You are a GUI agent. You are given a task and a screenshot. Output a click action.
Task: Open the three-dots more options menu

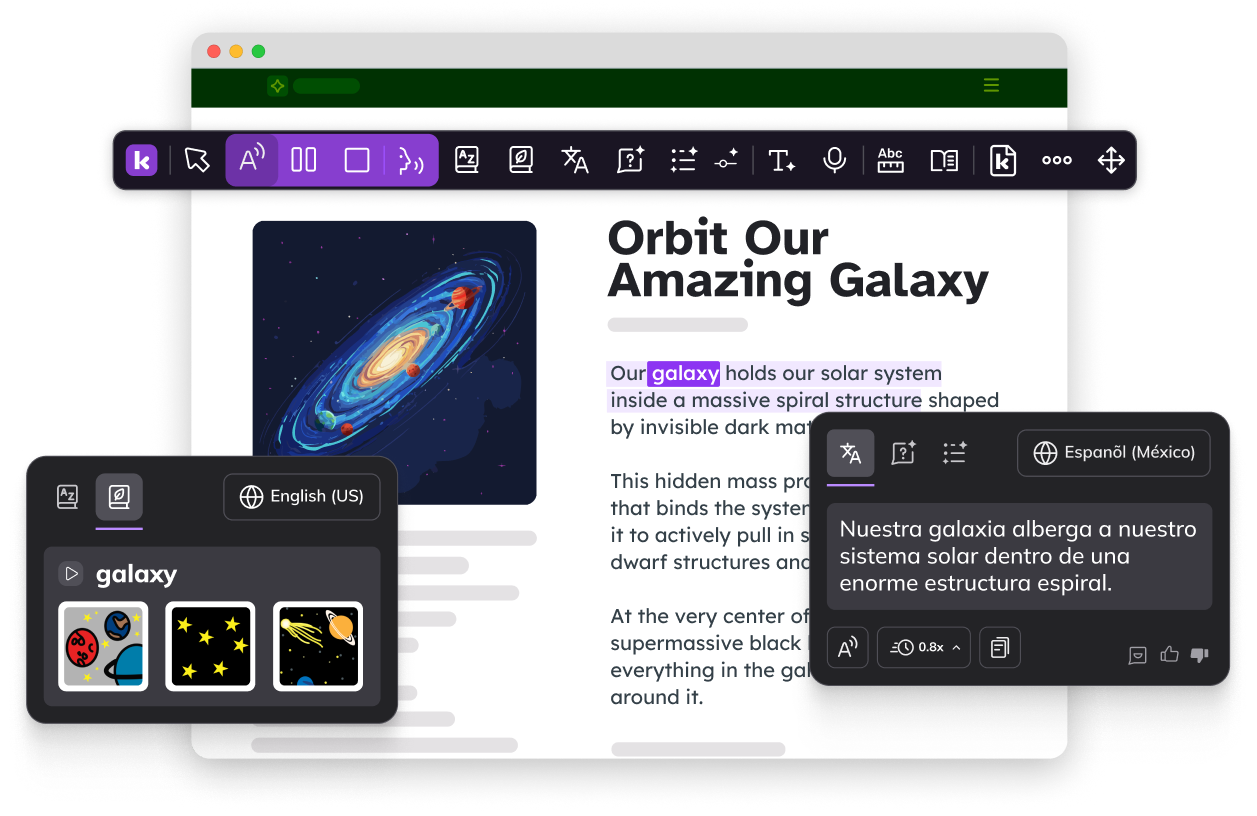[x=1057, y=160]
